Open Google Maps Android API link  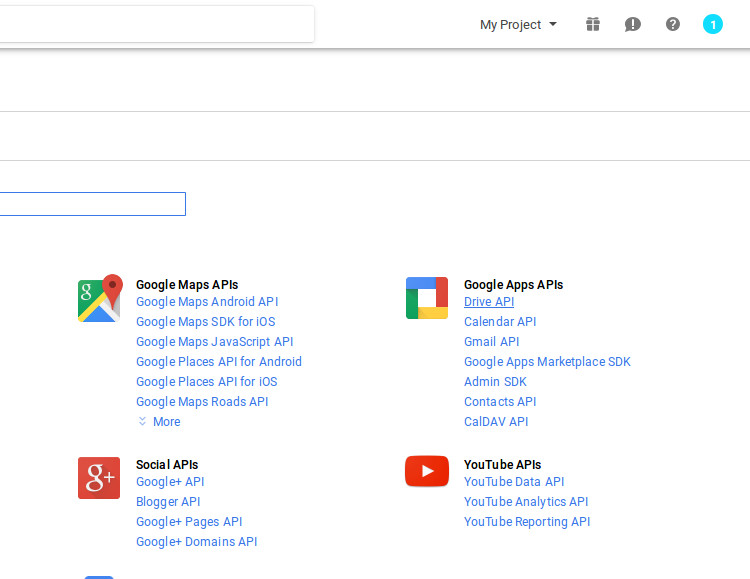point(207,302)
